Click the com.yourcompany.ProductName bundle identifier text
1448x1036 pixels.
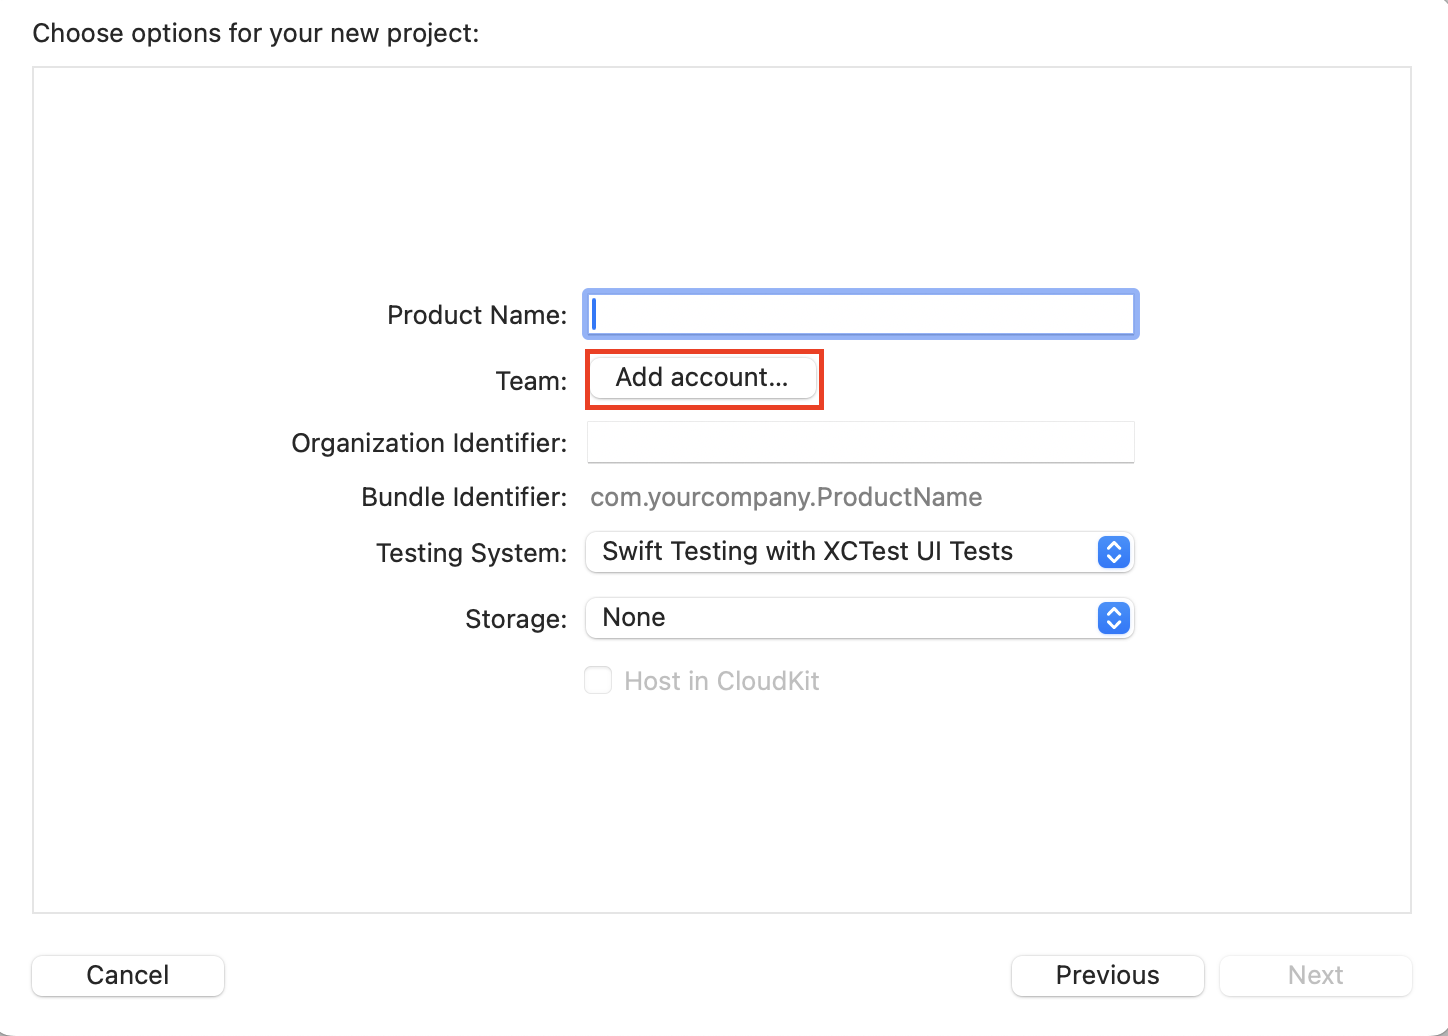[786, 497]
